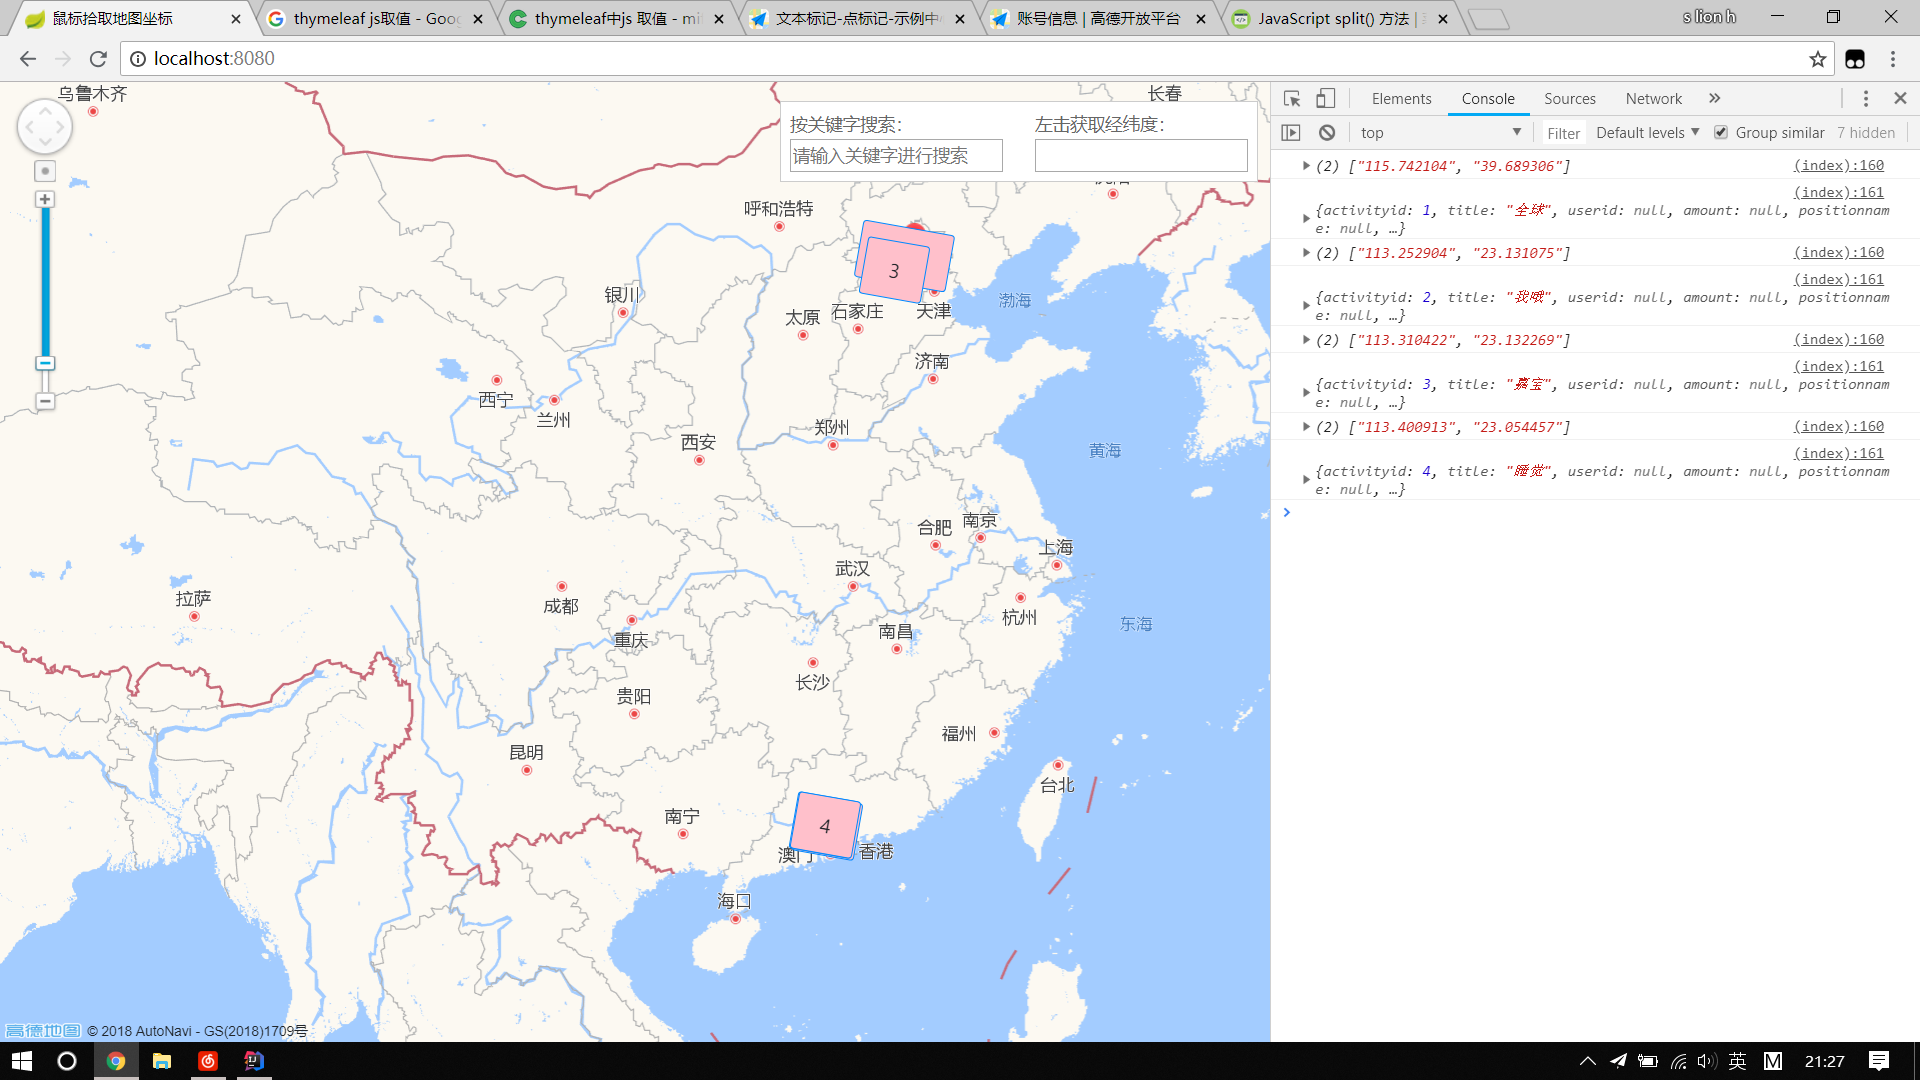Viewport: 1920px width, 1080px height.
Task: Open the top context selector dropdown
Action: point(1440,132)
